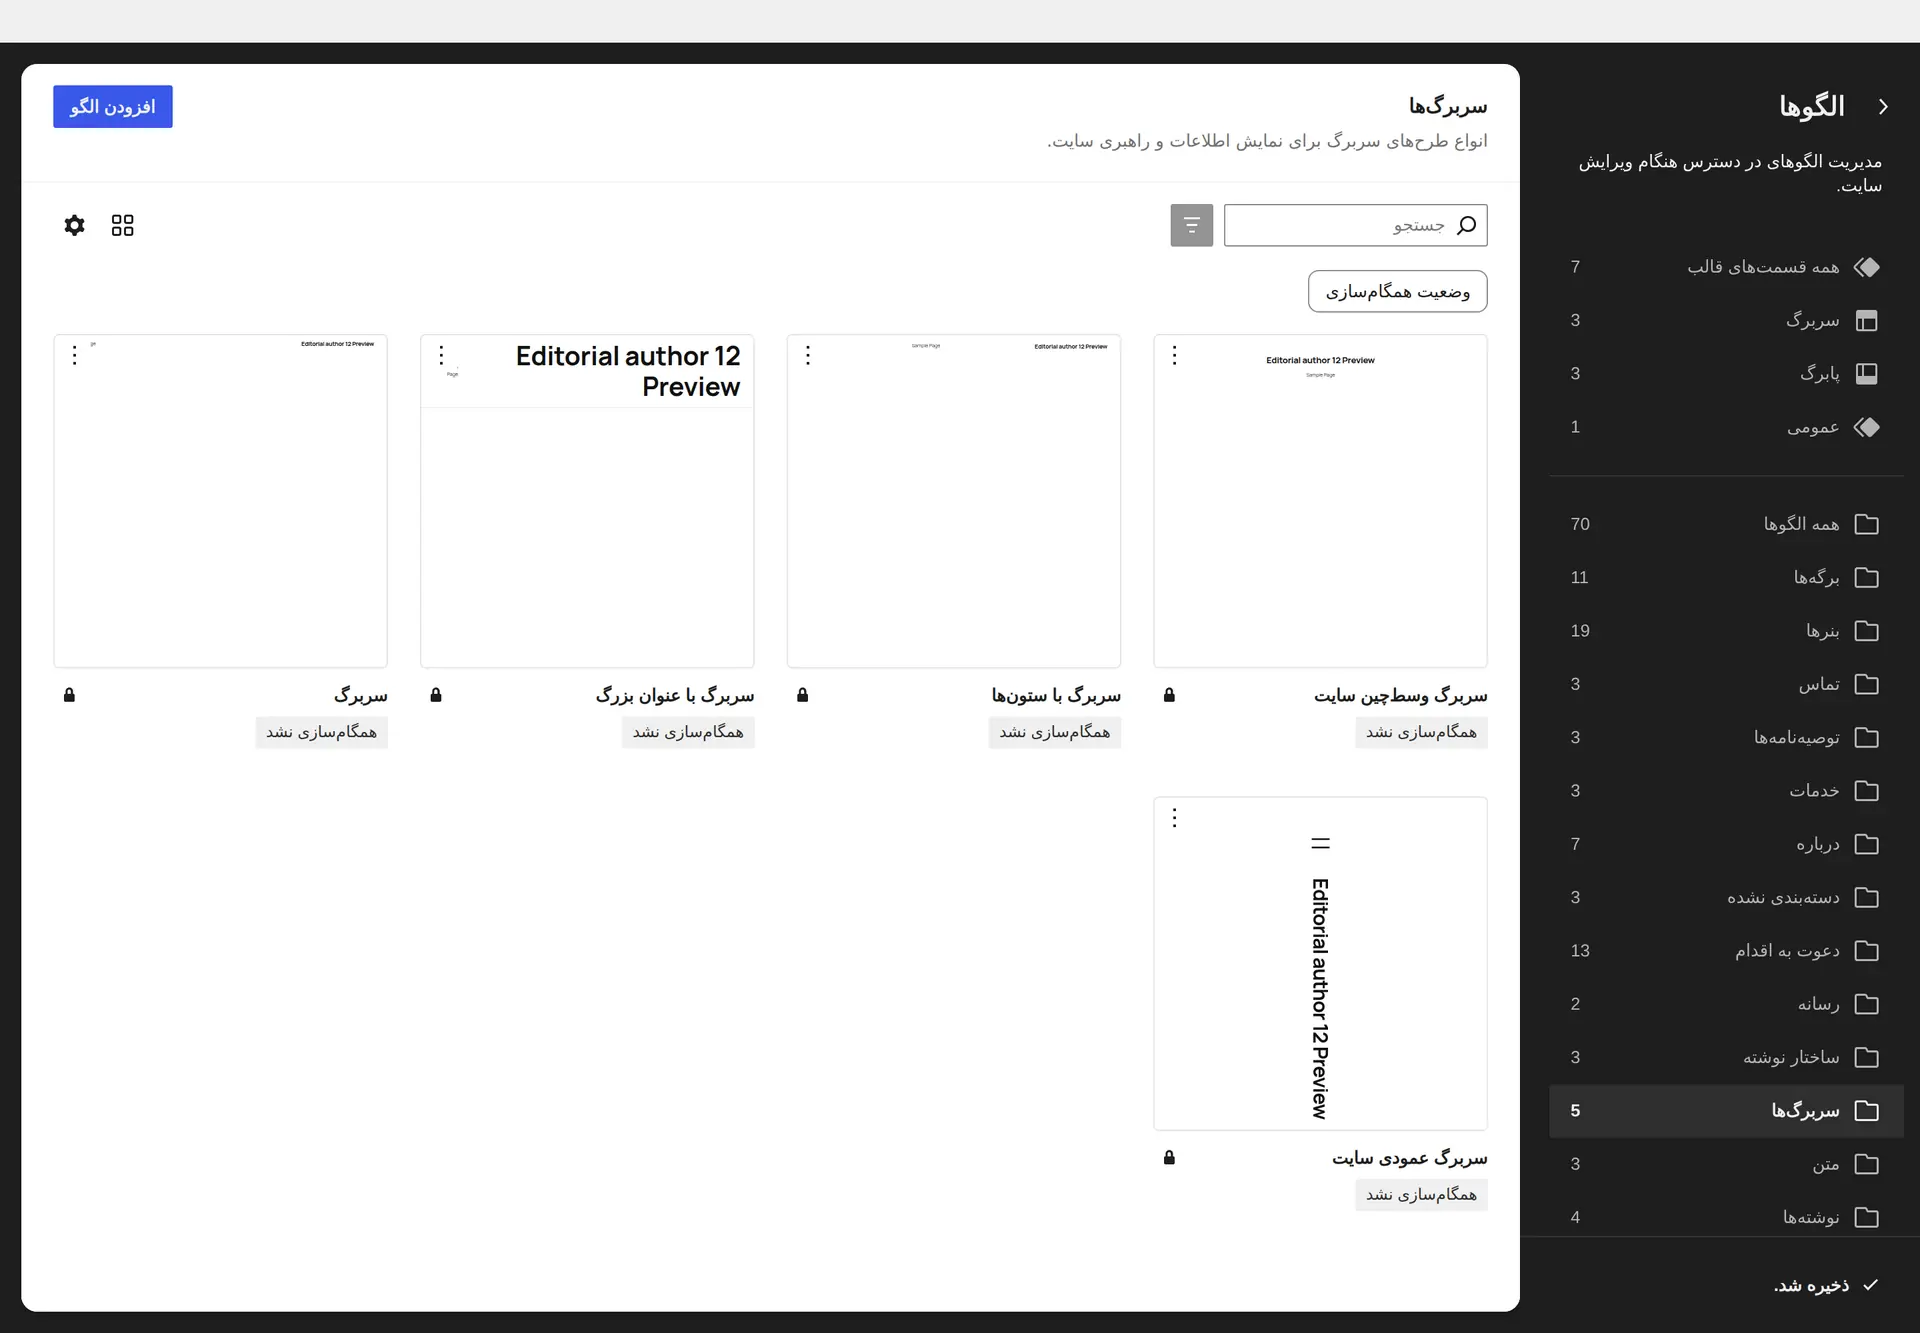Click همگام‌سازی نشد badge under سربرگ با عنوان بزرگ
The width and height of the screenshot is (1920, 1333).
688,732
